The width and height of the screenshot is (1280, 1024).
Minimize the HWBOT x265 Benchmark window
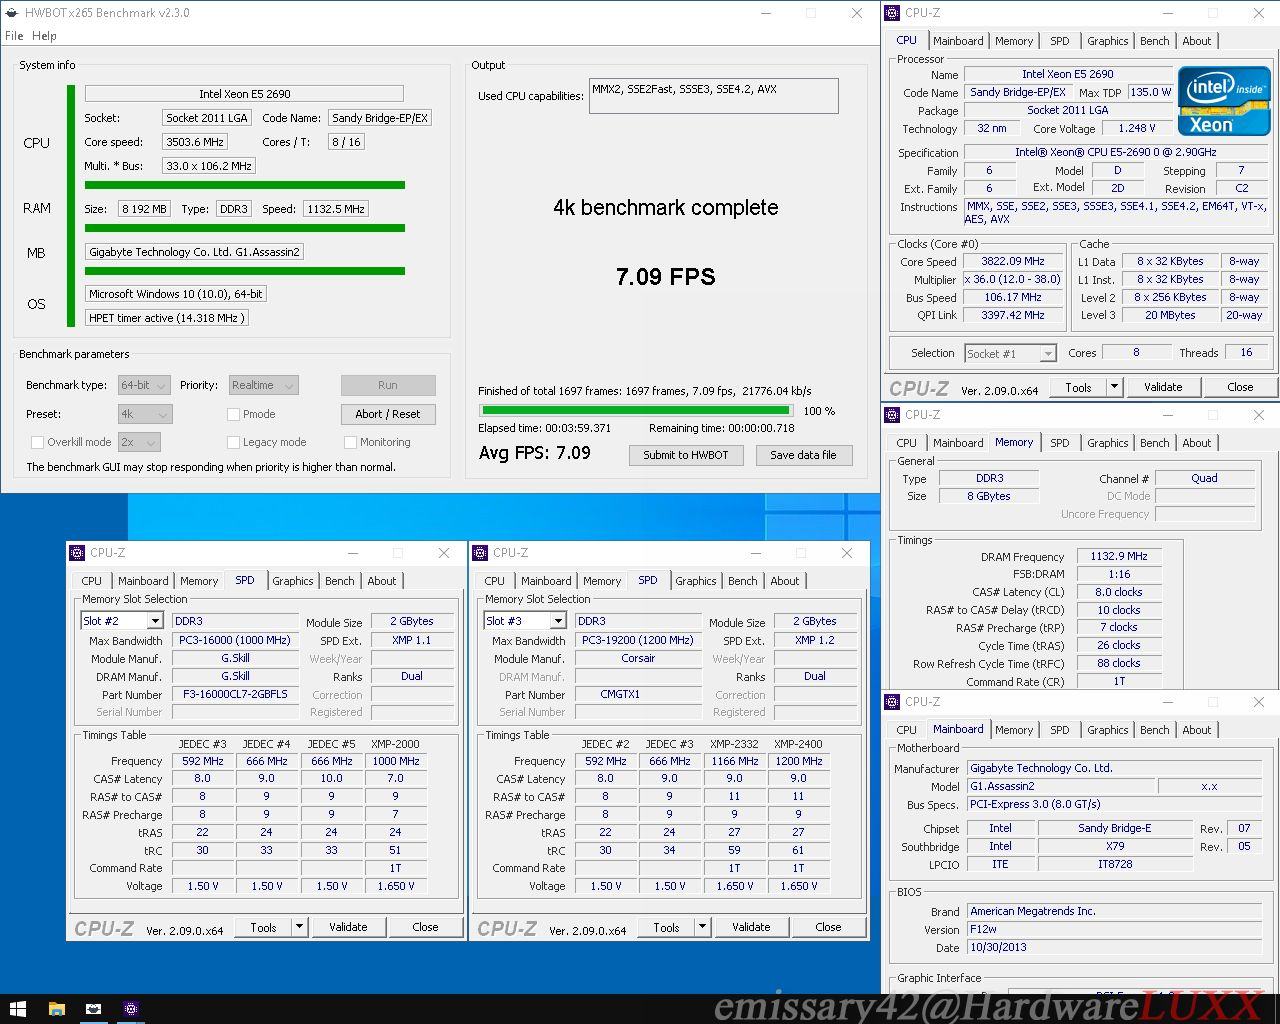point(766,13)
